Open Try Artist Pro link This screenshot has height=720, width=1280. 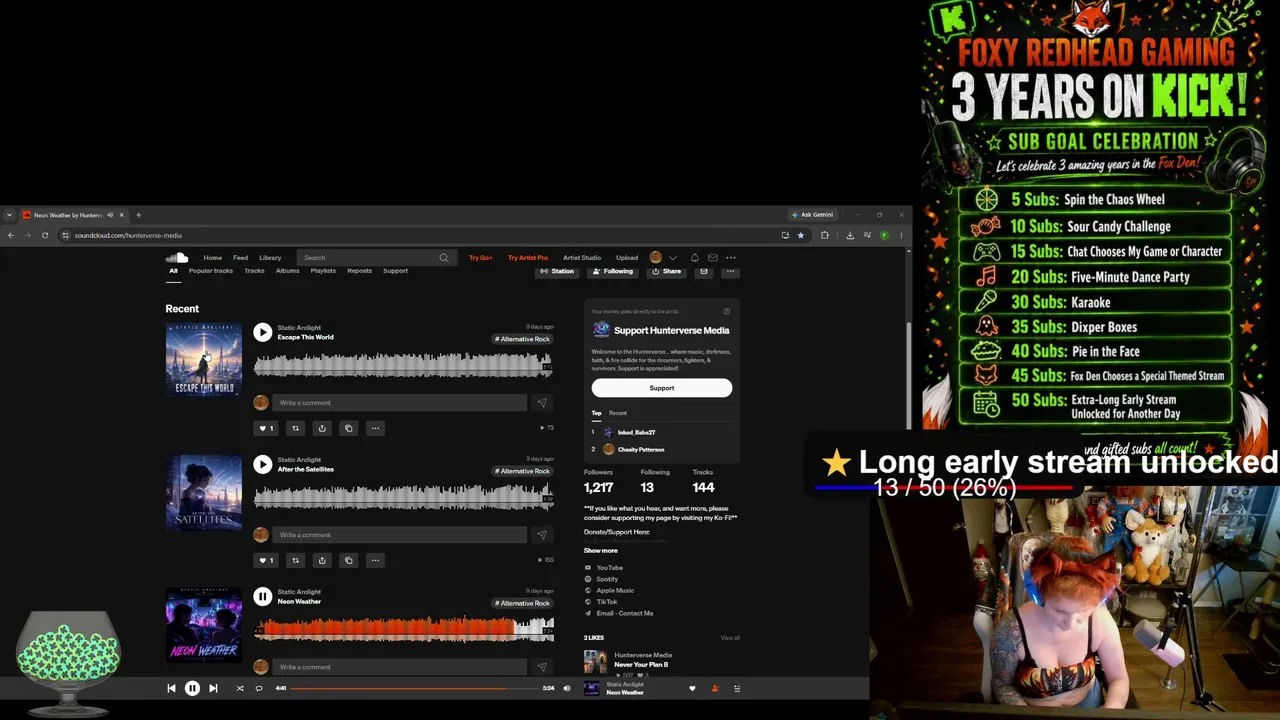[x=528, y=258]
